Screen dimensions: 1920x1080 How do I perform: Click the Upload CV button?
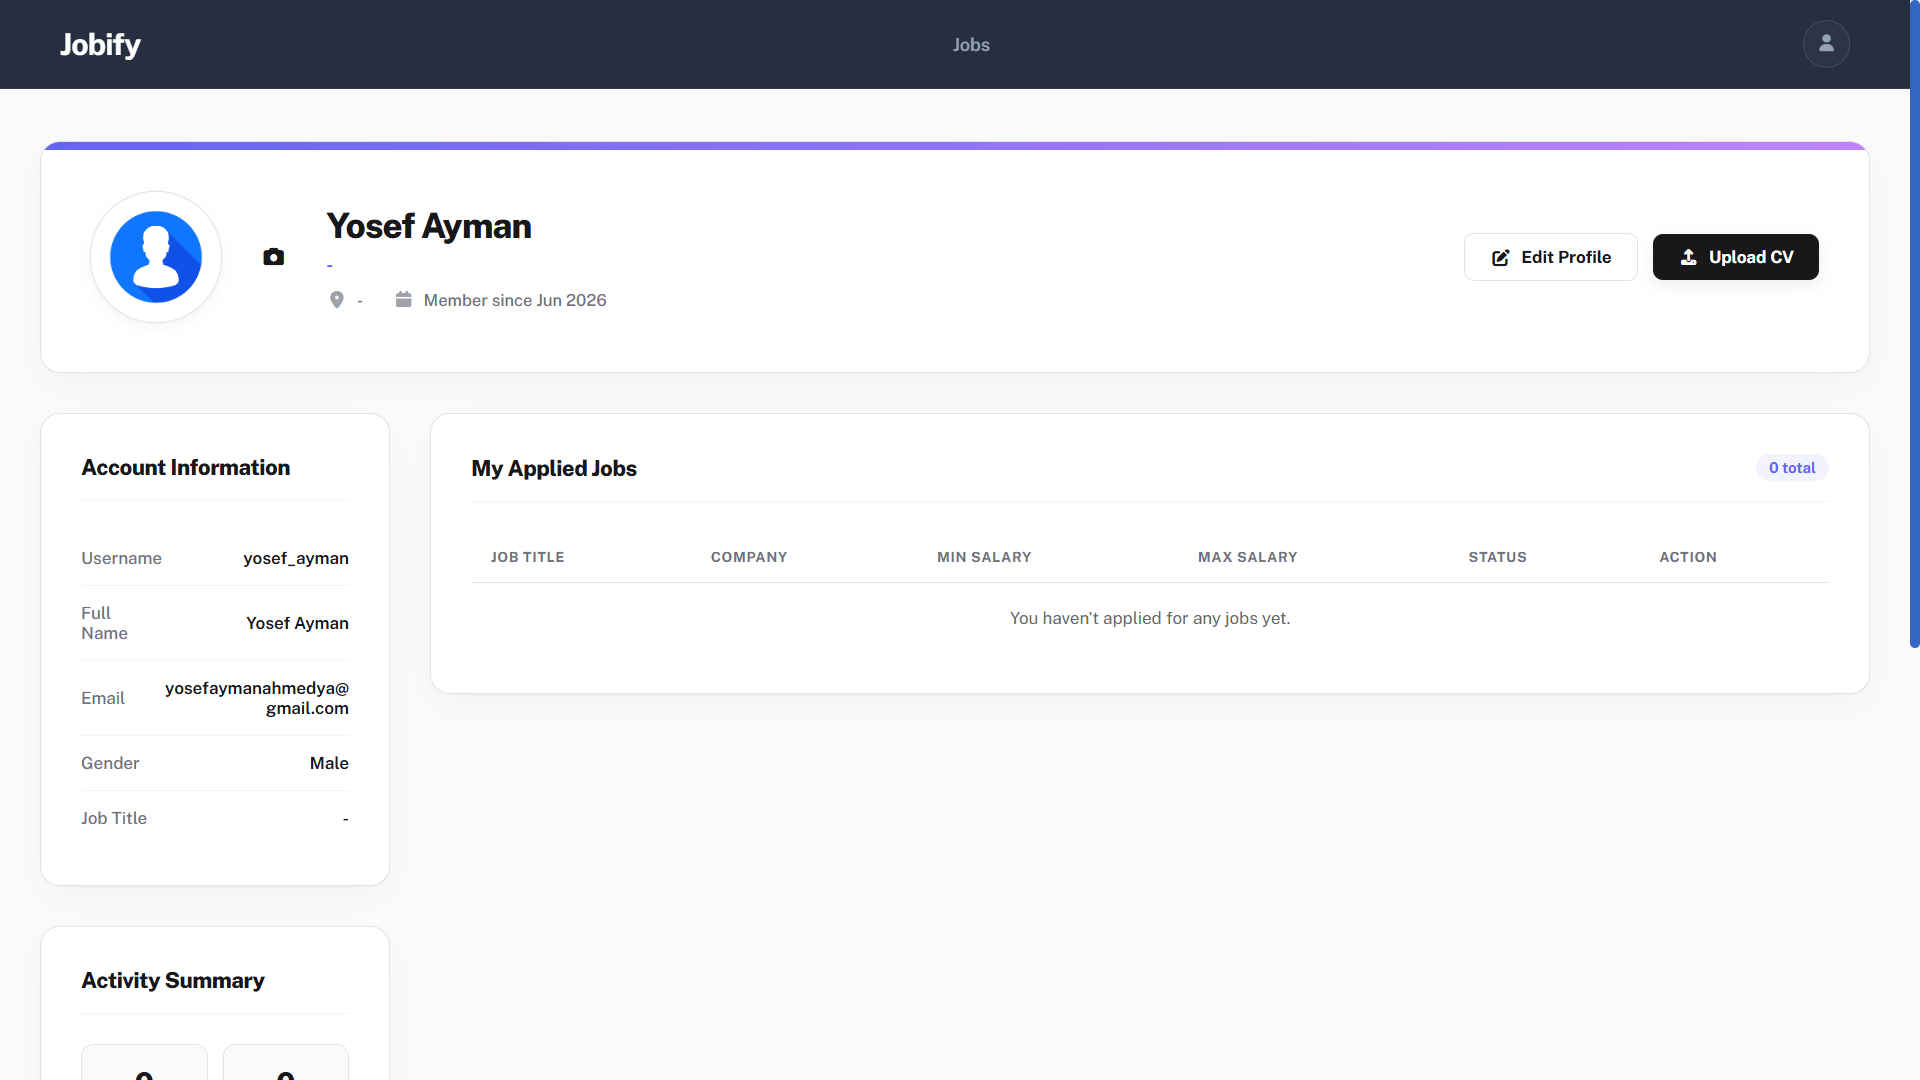pyautogui.click(x=1736, y=257)
